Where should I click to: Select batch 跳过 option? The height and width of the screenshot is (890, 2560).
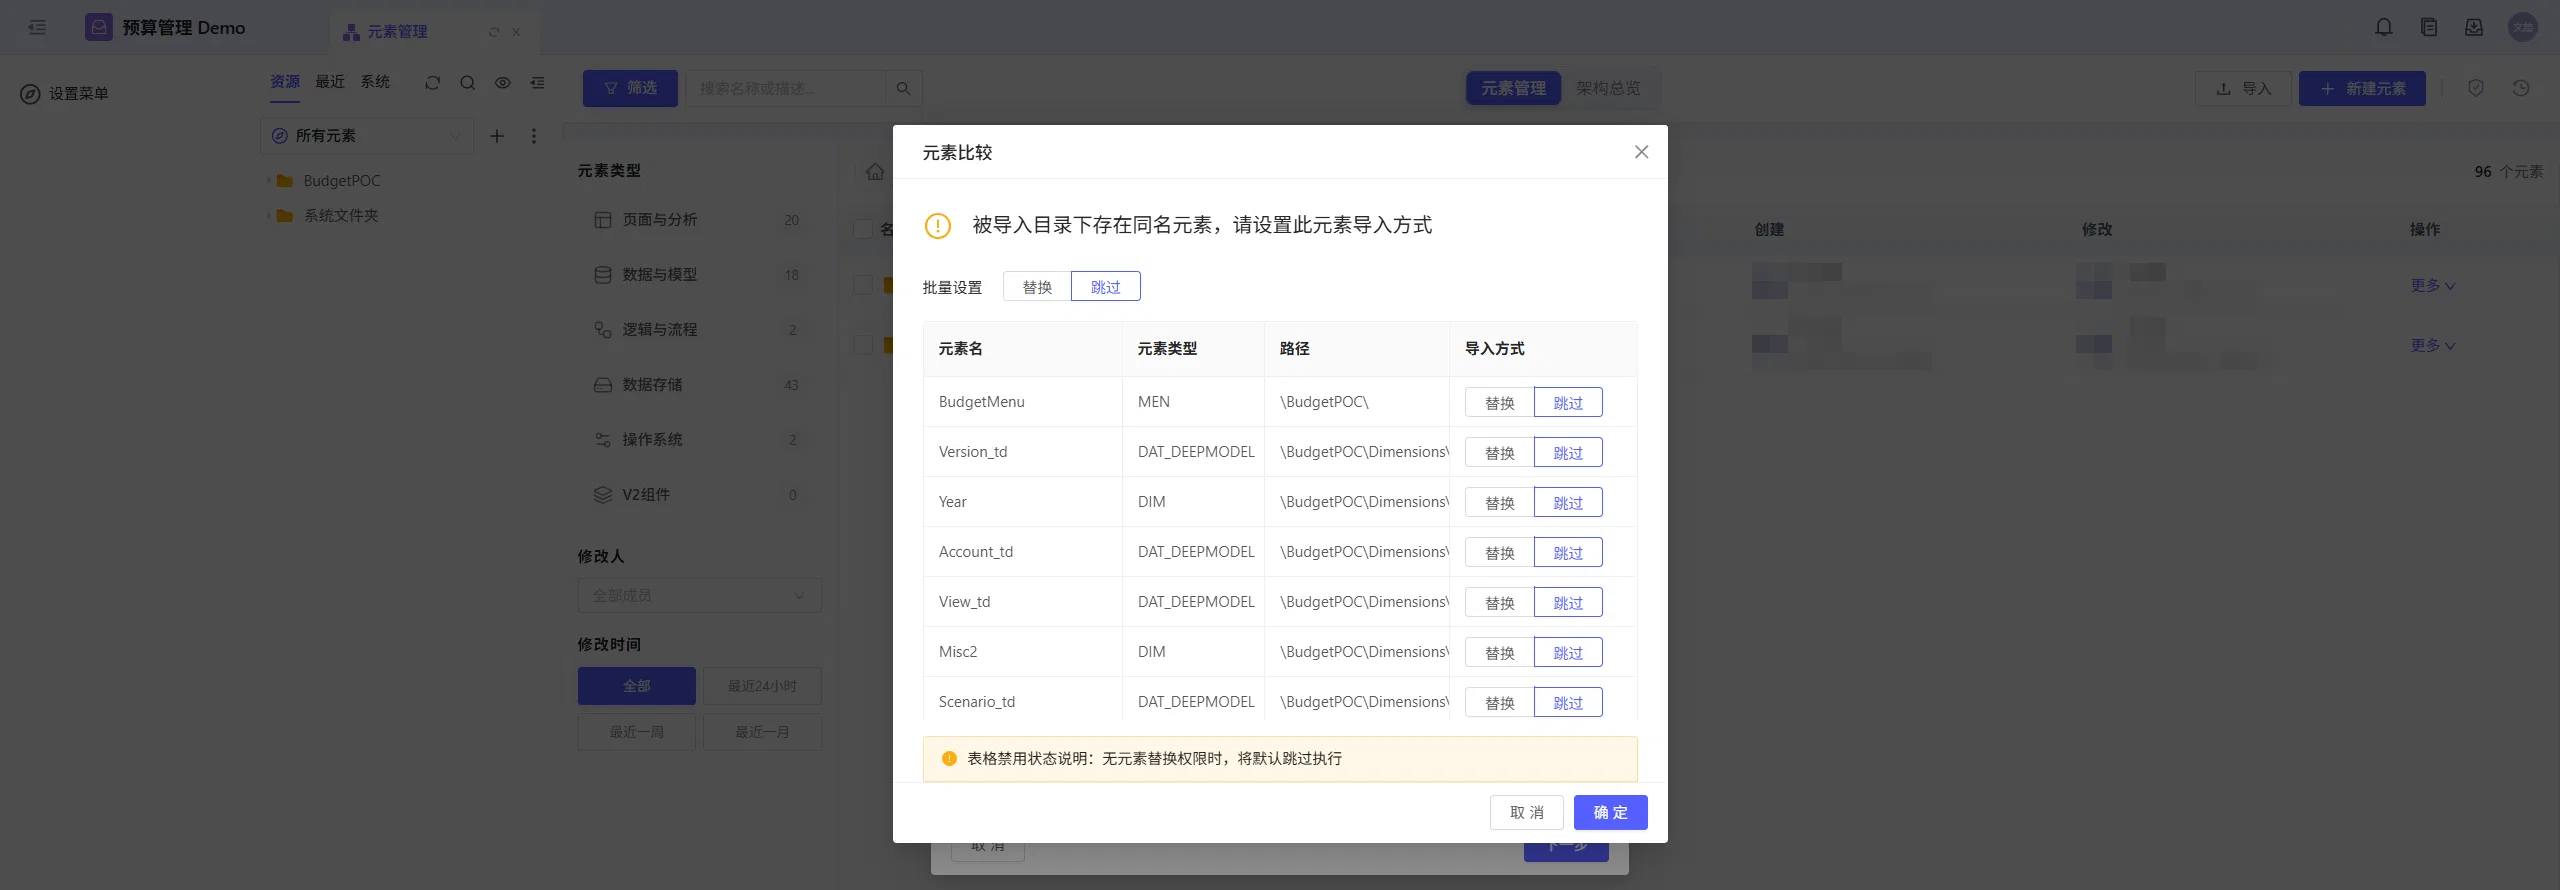[1106, 287]
